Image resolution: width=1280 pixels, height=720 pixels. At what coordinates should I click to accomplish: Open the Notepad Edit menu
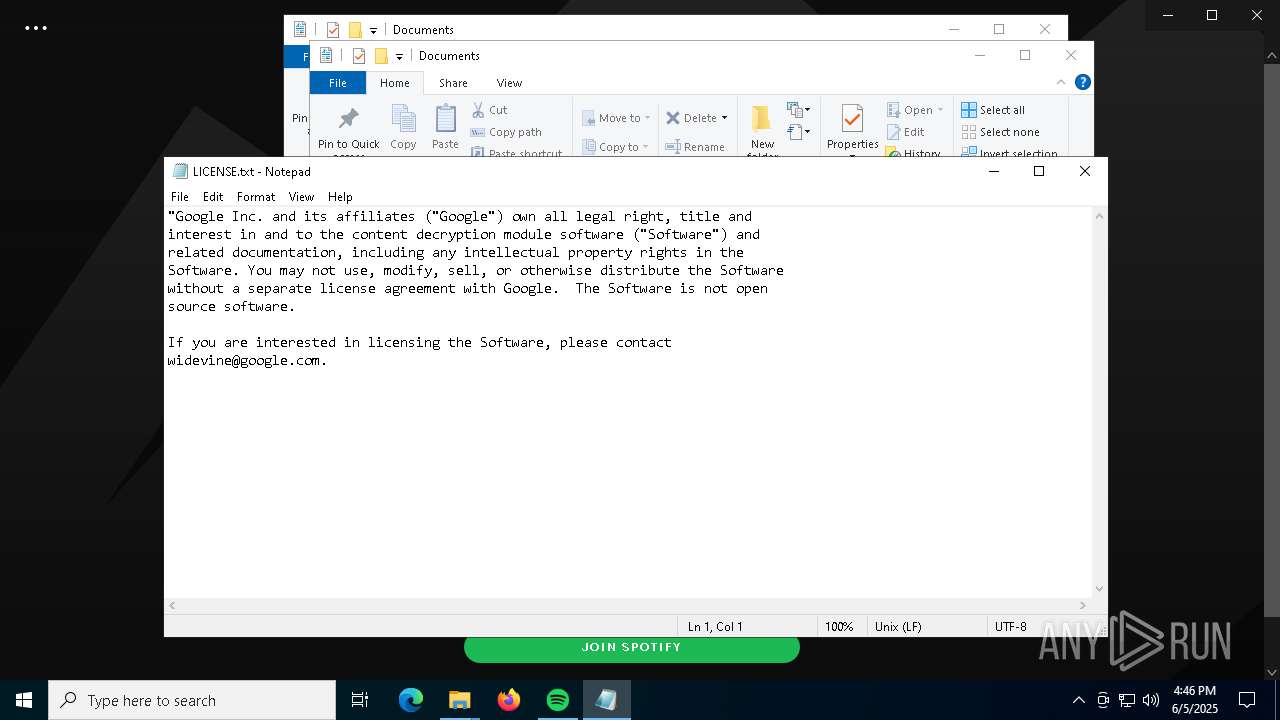213,197
